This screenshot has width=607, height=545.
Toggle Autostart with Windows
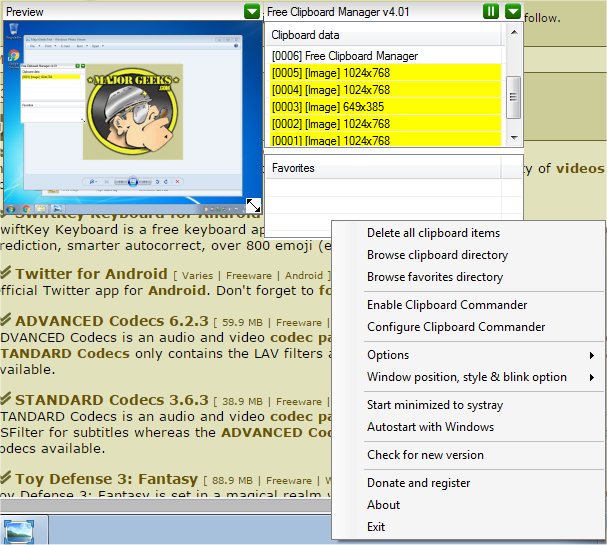click(x=430, y=427)
